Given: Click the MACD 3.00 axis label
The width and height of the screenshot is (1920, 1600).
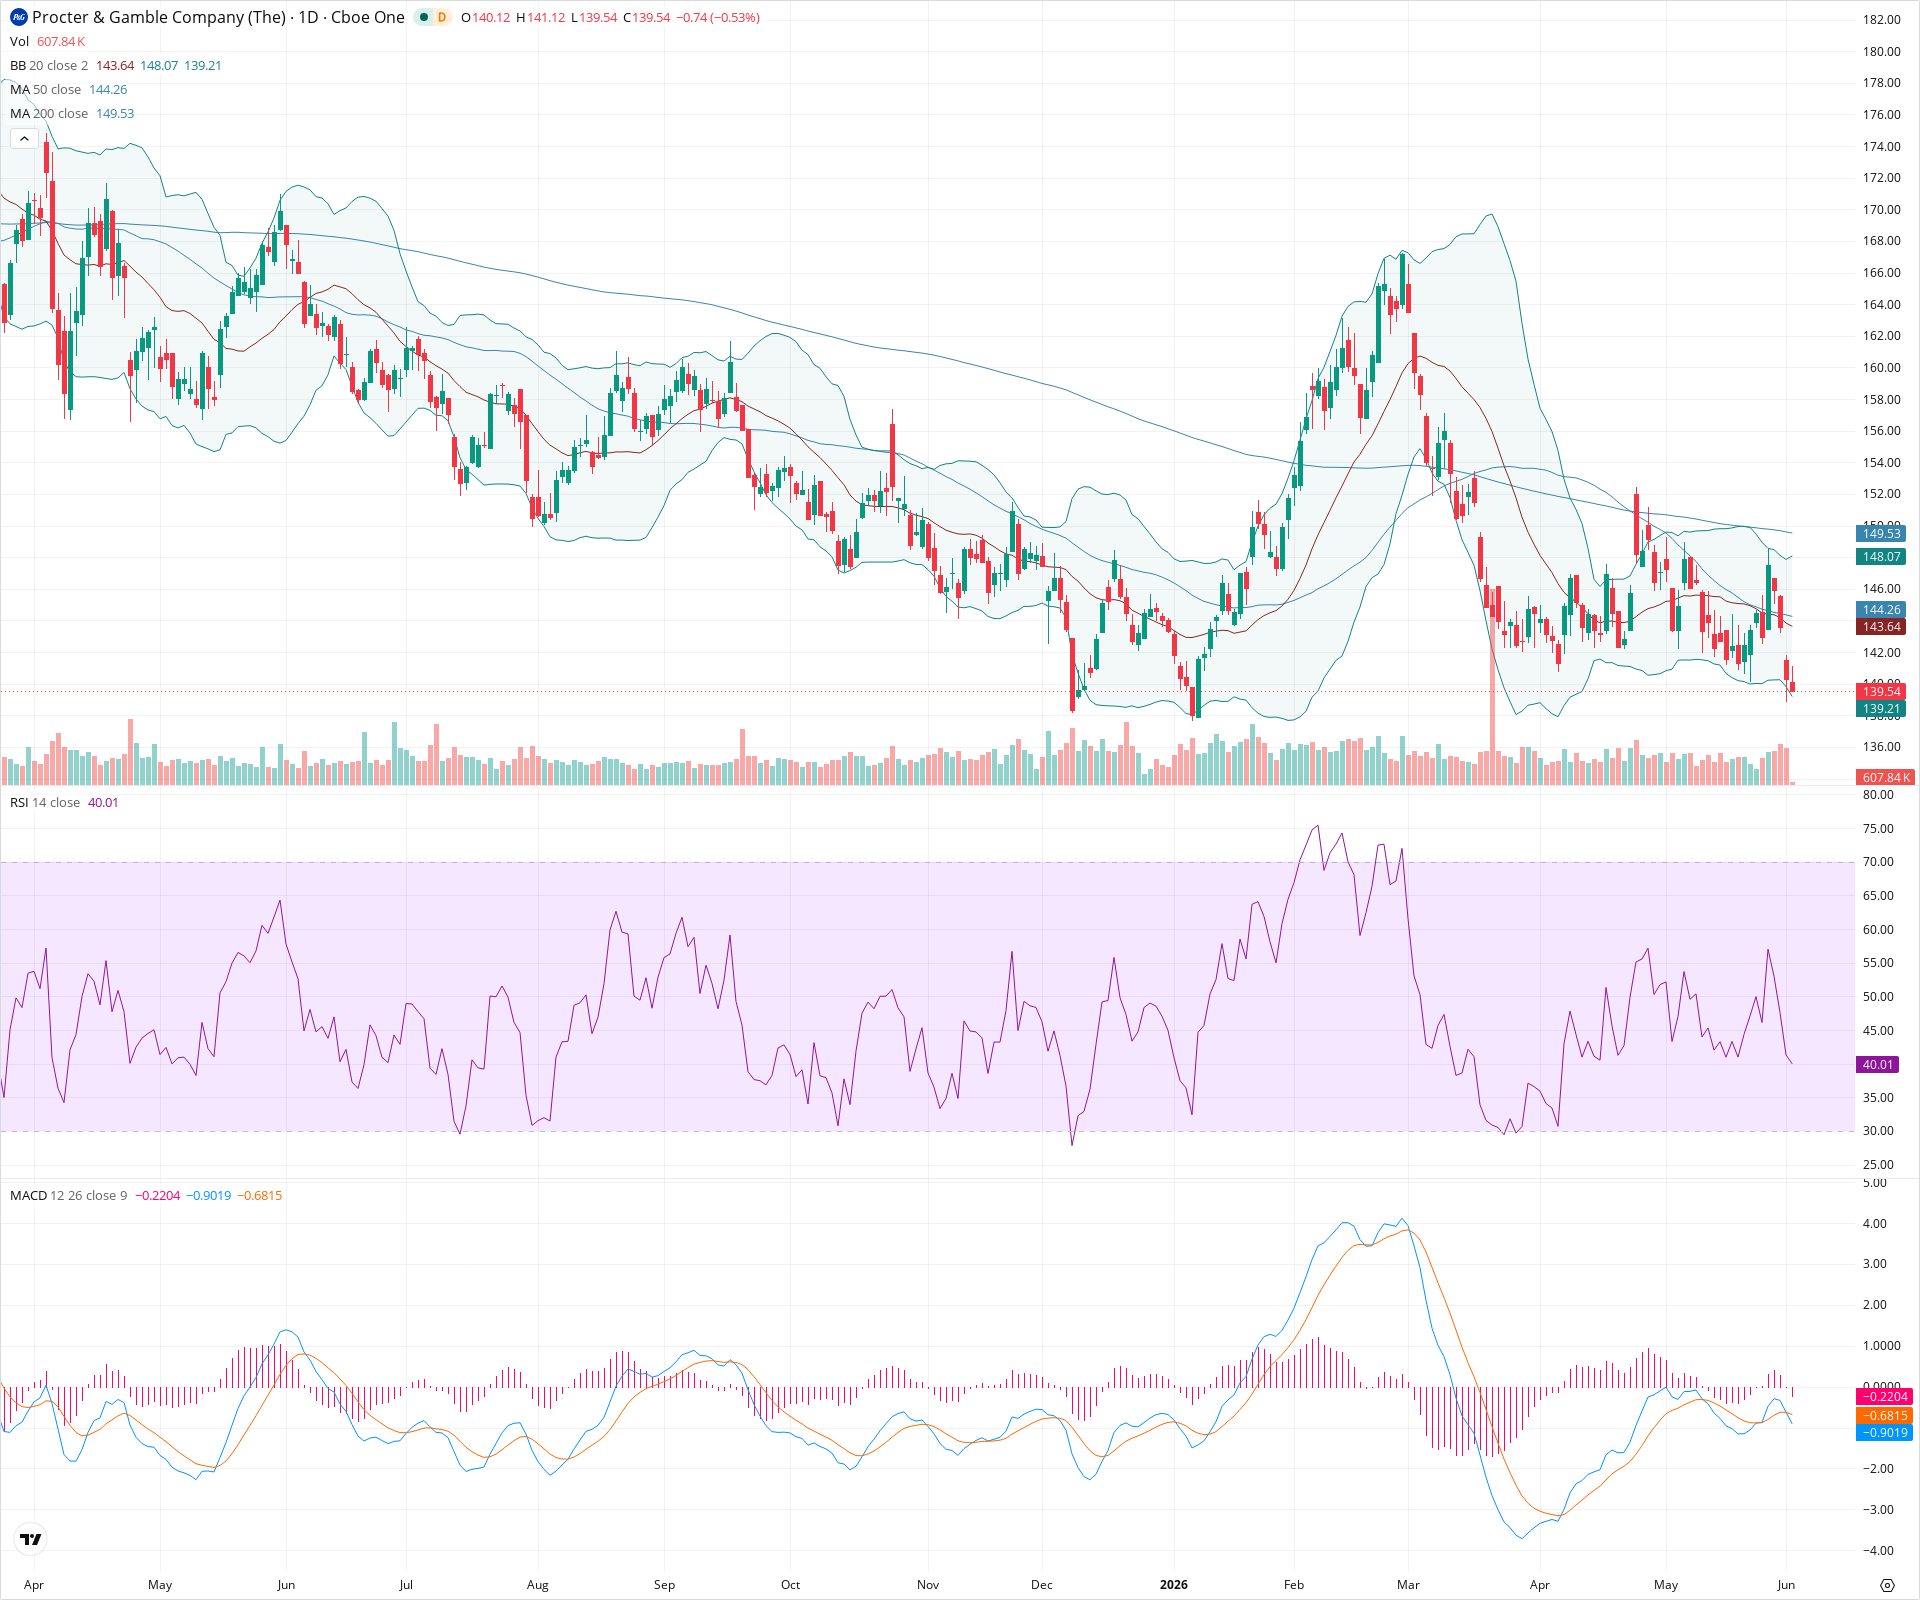Looking at the screenshot, I should point(1874,1264).
